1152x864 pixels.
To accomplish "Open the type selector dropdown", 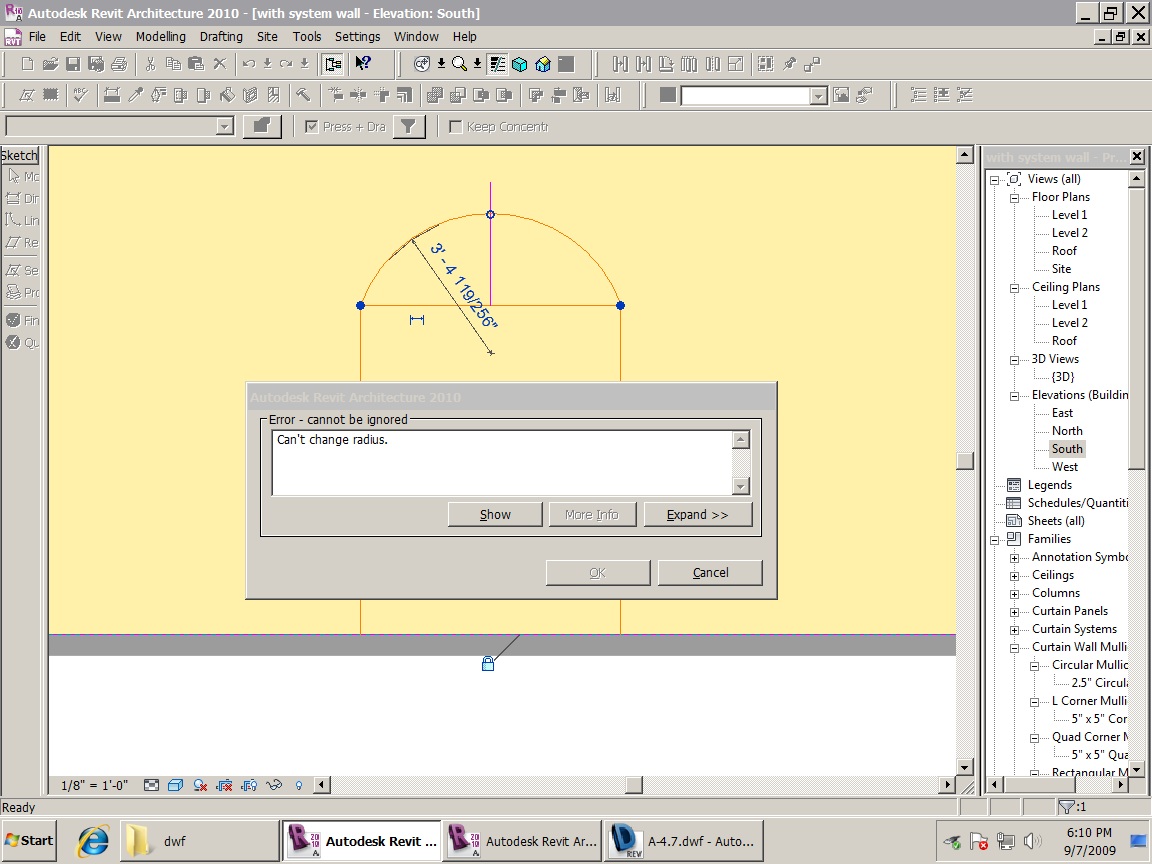I will pyautogui.click(x=225, y=127).
